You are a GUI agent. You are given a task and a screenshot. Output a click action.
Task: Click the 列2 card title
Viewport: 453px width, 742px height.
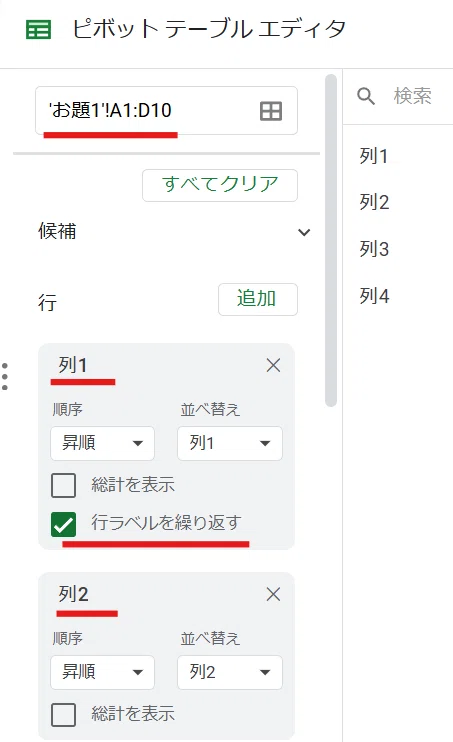tap(73, 594)
